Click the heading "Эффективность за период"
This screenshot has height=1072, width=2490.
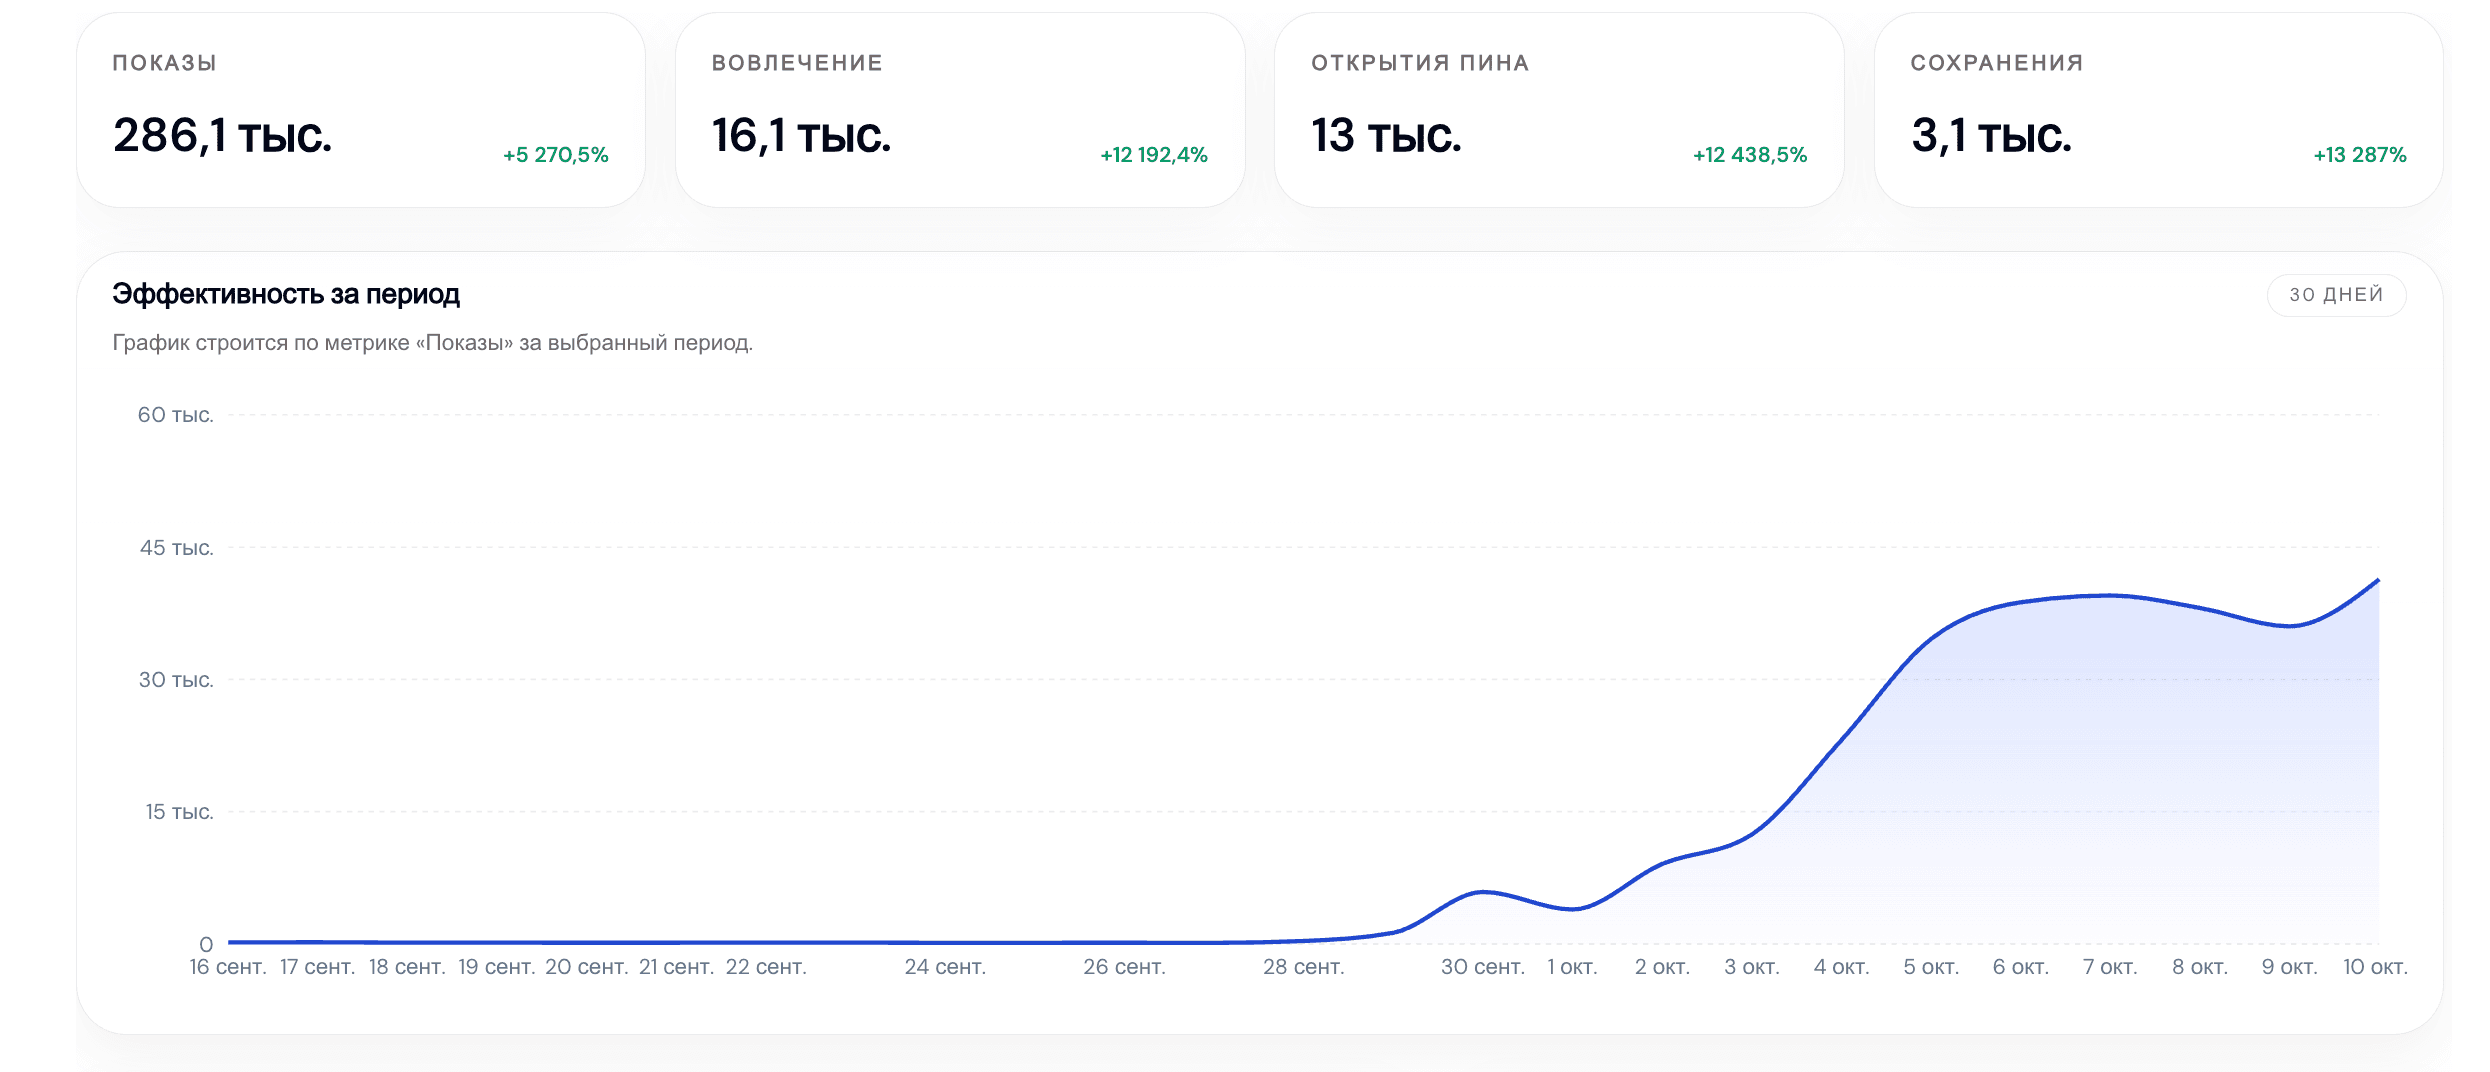click(x=286, y=294)
